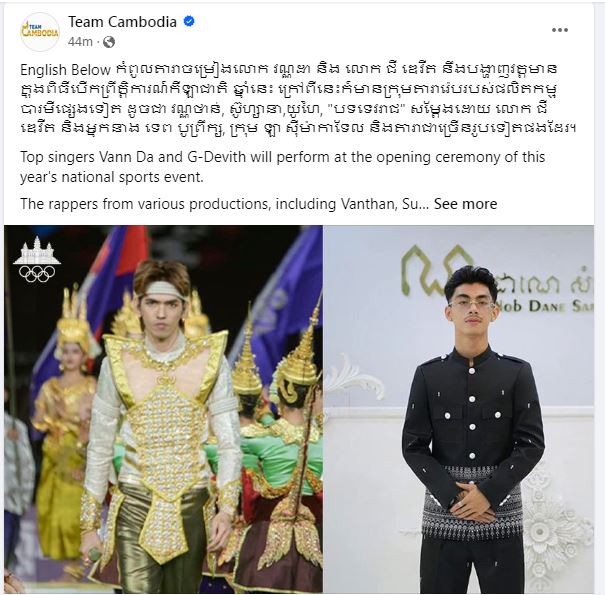Click the Team Cambodia profile avatar

40,32
